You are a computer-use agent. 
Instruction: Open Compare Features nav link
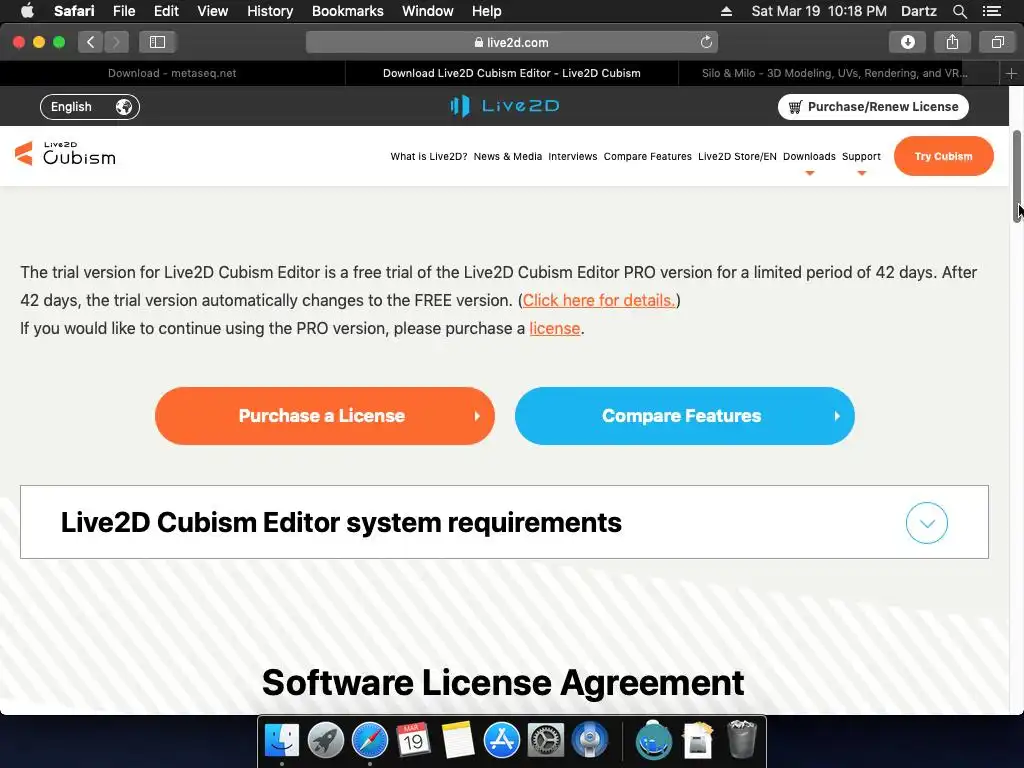647,157
